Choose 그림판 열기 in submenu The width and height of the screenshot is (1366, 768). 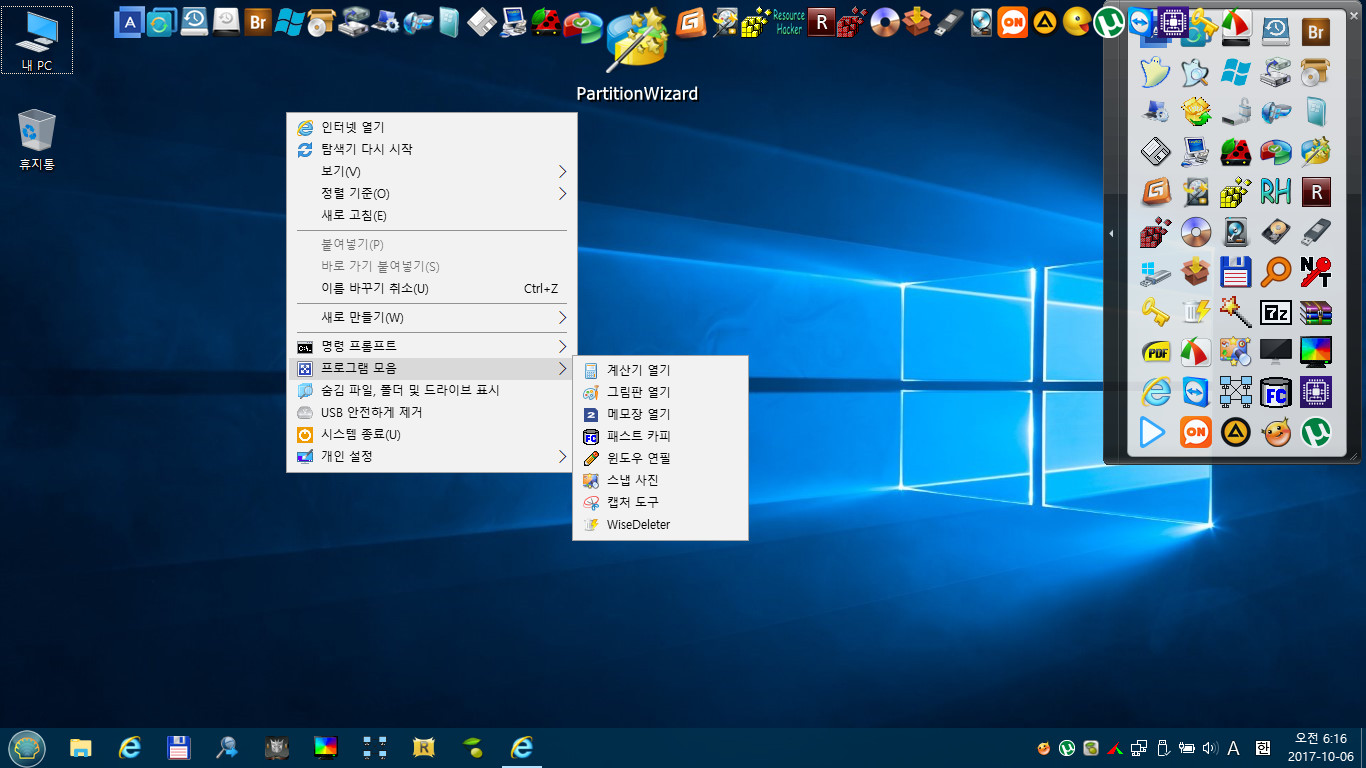660,392
